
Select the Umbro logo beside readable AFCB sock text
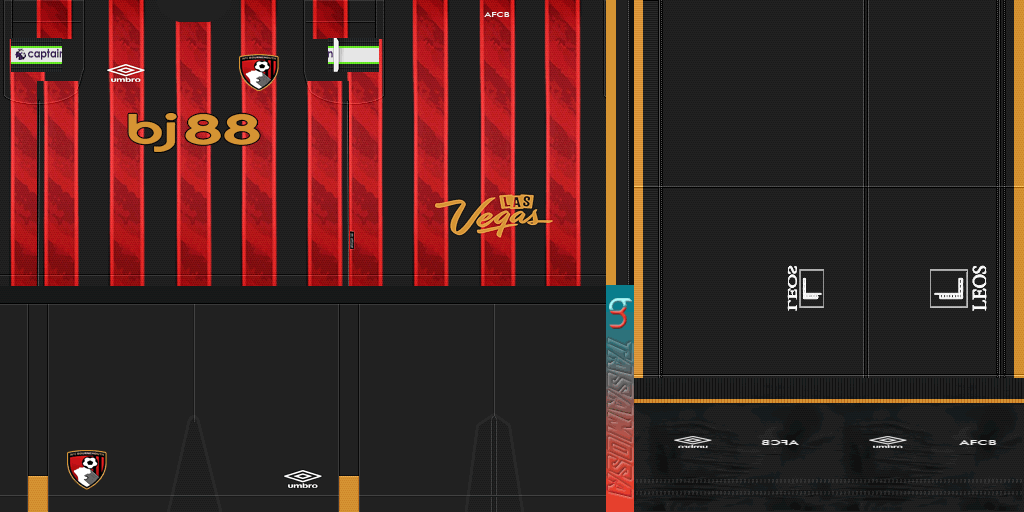pos(887,441)
